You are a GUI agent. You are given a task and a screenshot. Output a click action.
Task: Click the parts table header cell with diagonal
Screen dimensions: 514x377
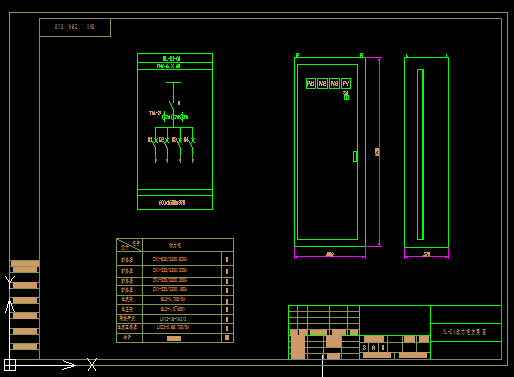coord(129,245)
